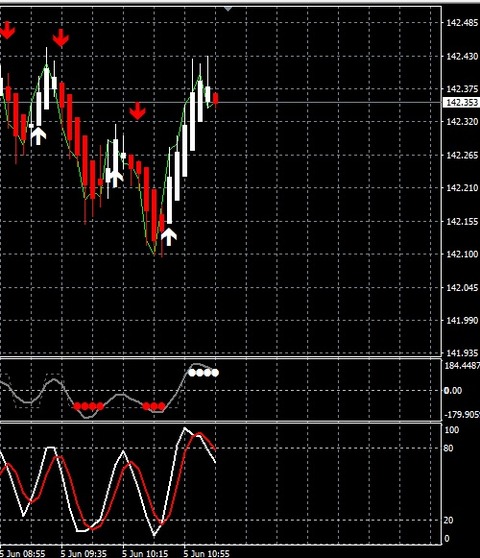Click white buy arrow near the 08:55 candles

pos(38,136)
